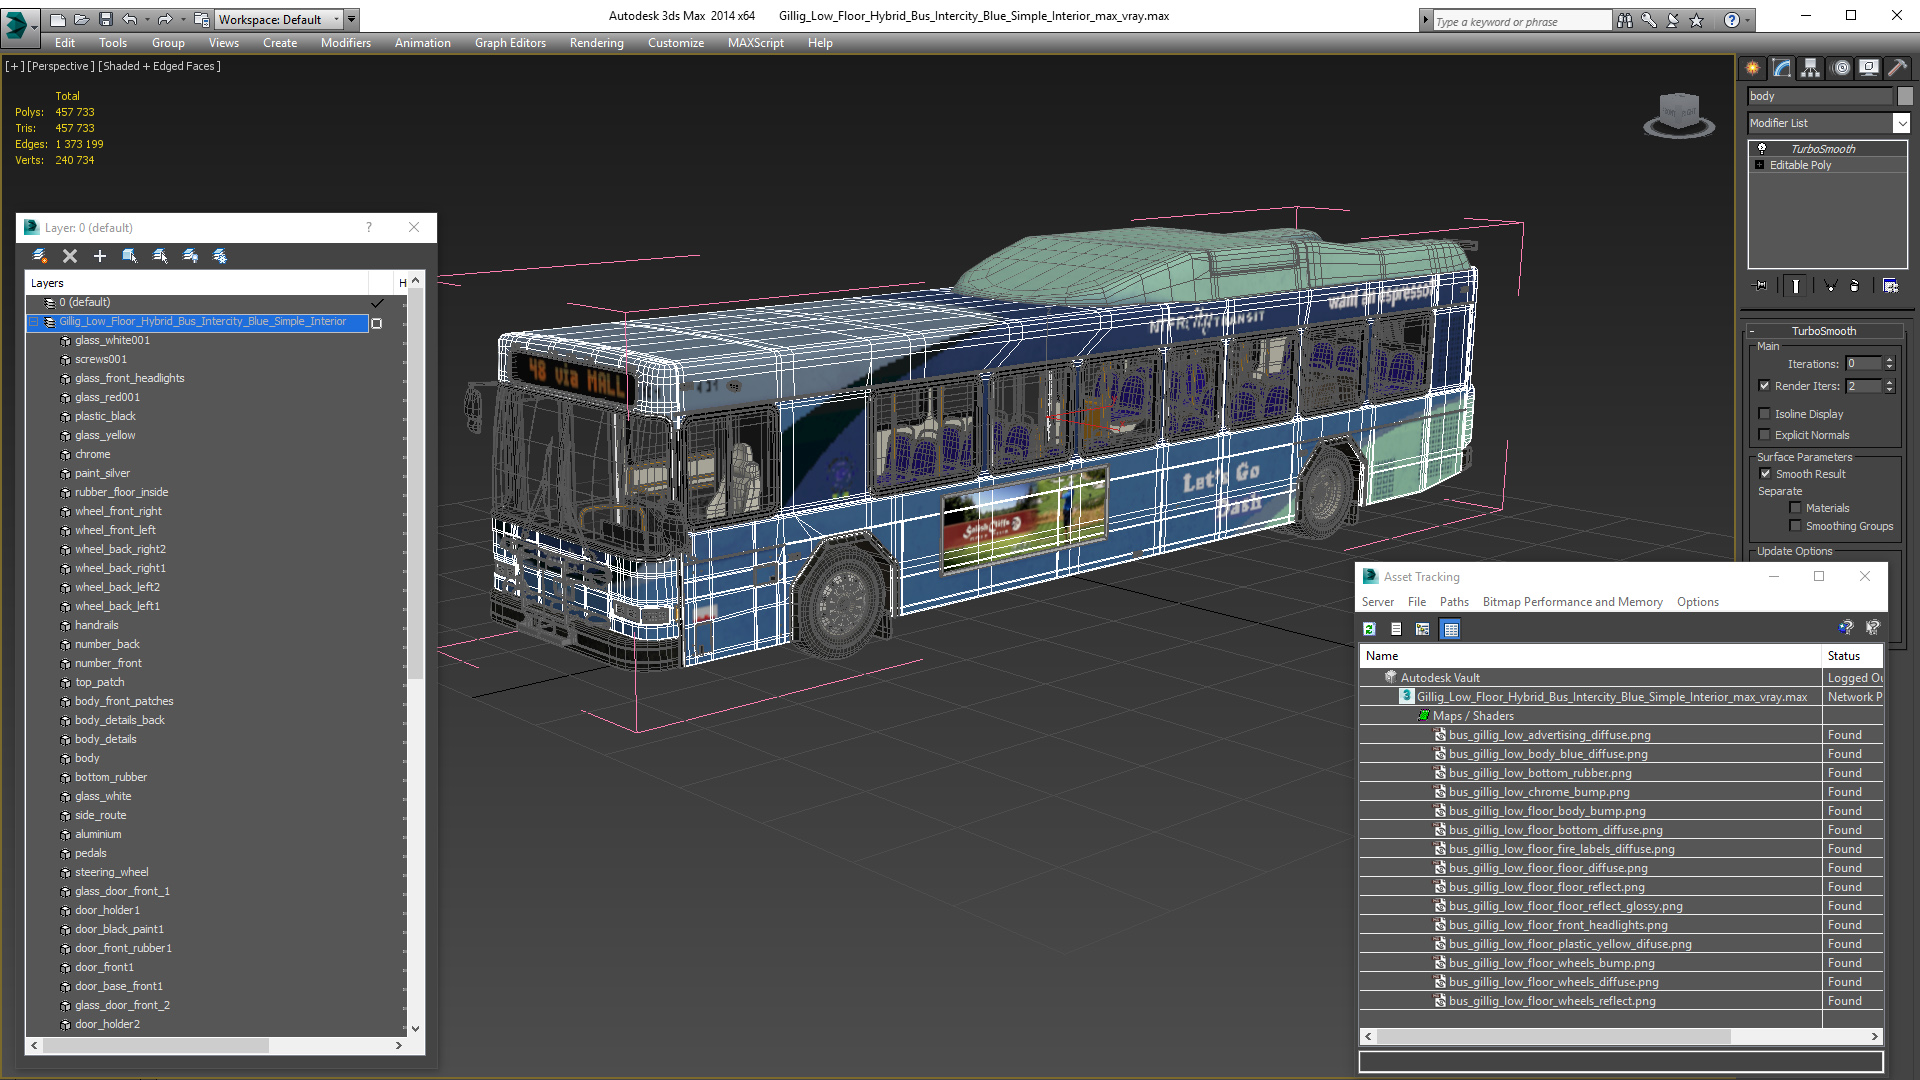Open the Modifier List dropdown
Image resolution: width=1920 pixels, height=1080 pixels.
tap(1900, 123)
